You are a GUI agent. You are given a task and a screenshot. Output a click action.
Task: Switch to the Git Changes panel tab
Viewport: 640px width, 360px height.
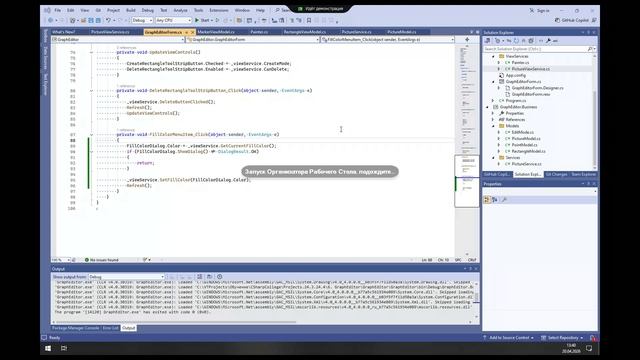pos(556,174)
